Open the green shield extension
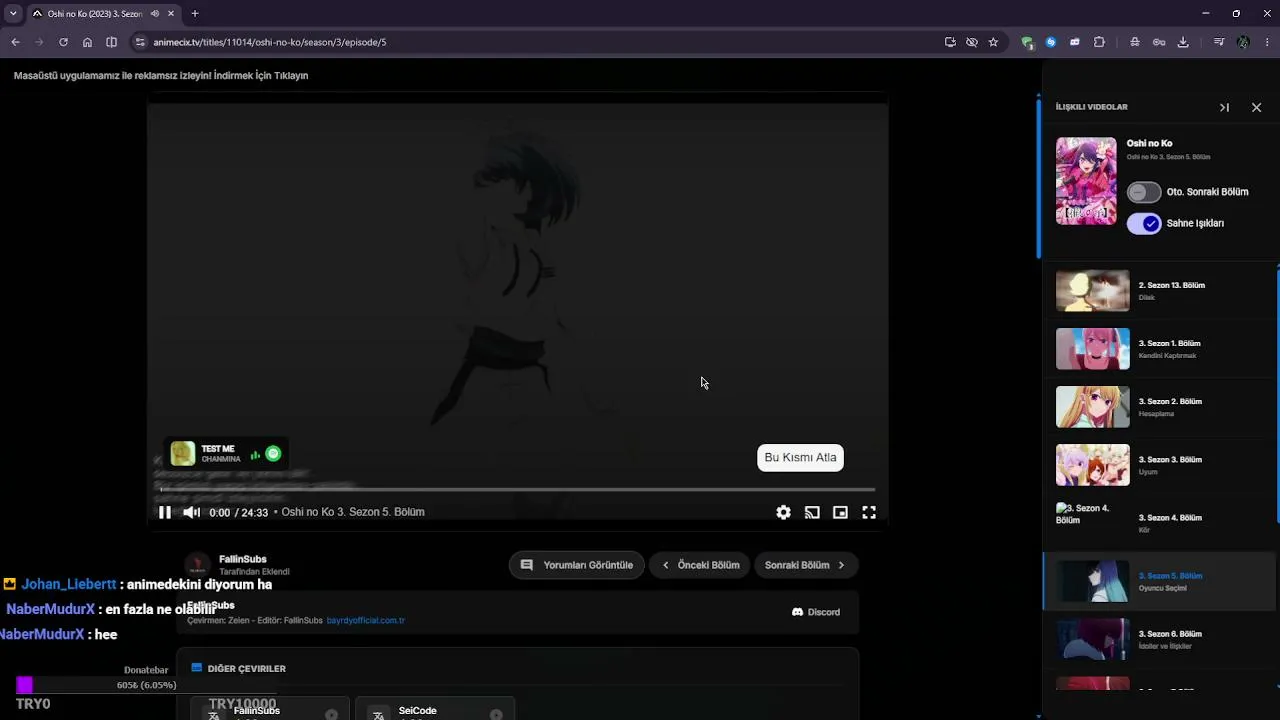The image size is (1280, 720). 1027,42
